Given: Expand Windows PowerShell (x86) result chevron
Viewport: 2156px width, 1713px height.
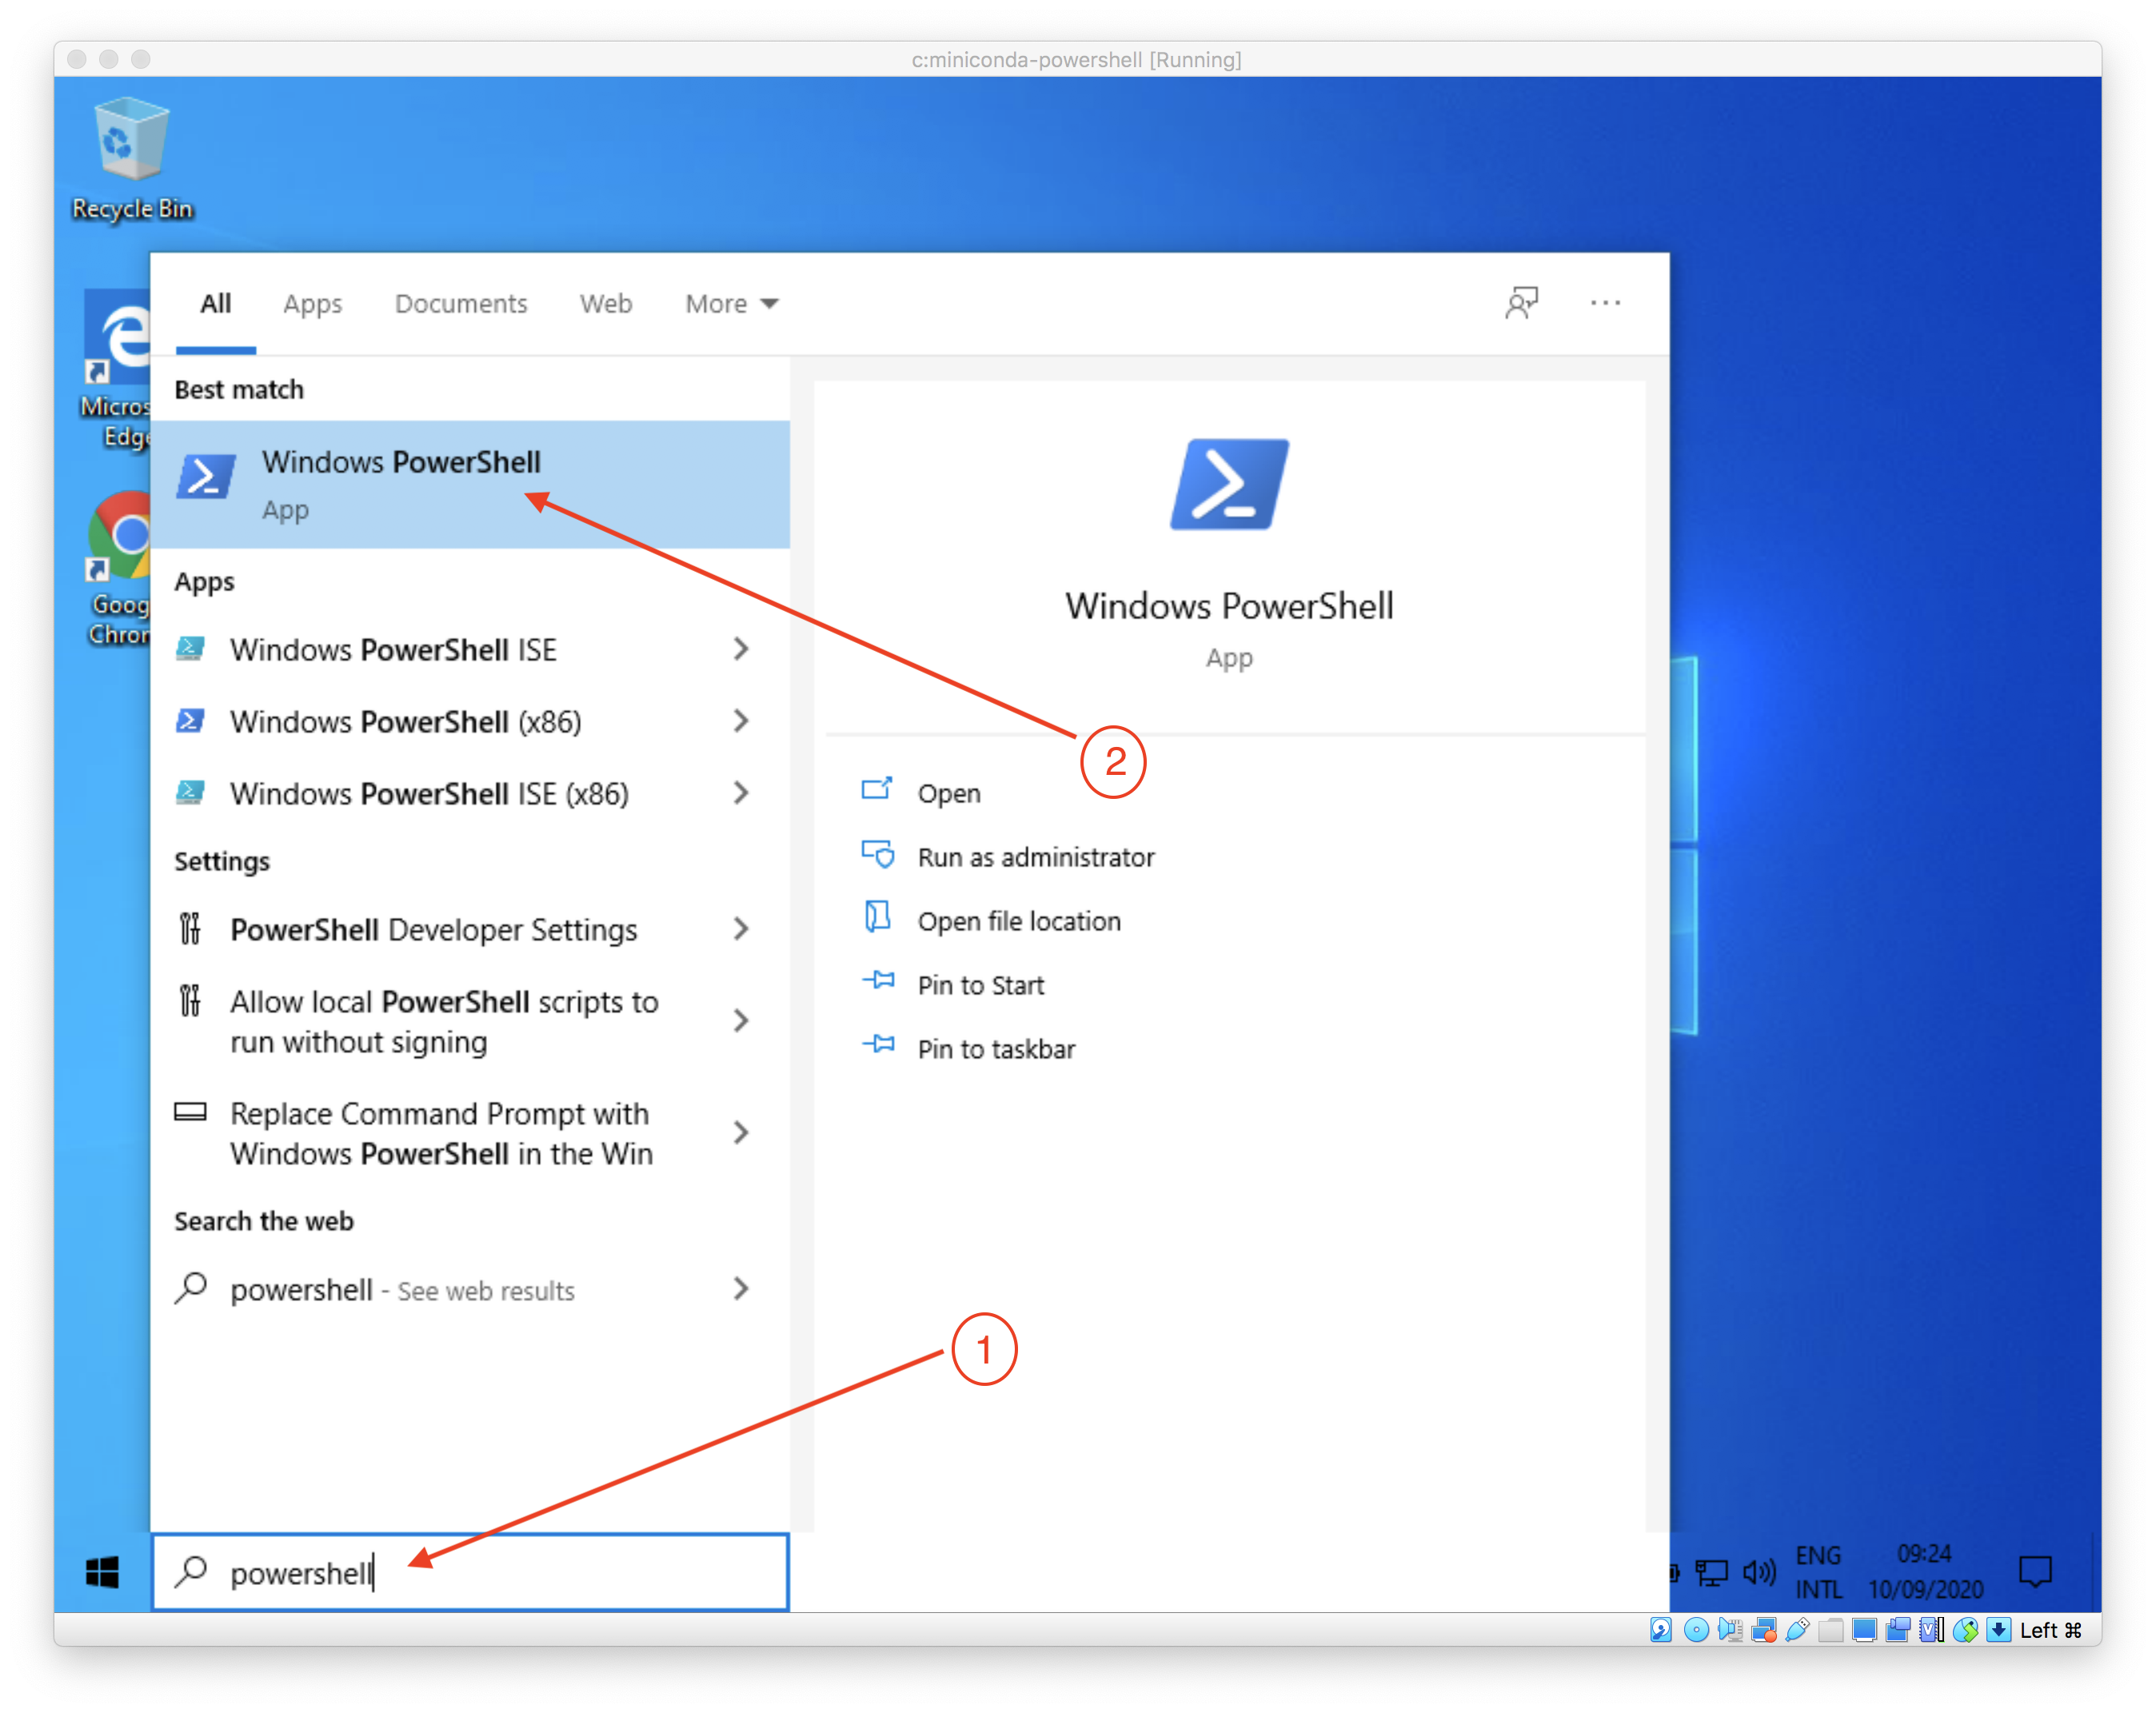Looking at the screenshot, I should 741,721.
